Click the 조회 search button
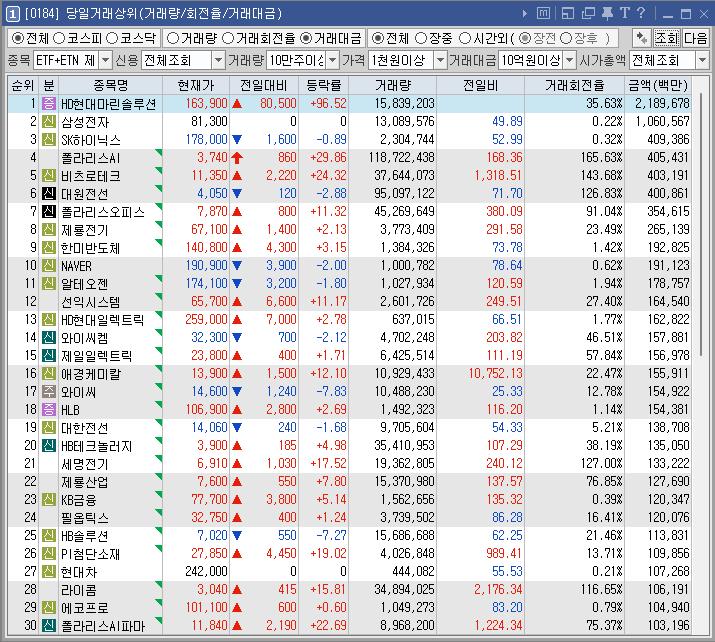Image resolution: width=715 pixels, height=642 pixels. tap(667, 38)
